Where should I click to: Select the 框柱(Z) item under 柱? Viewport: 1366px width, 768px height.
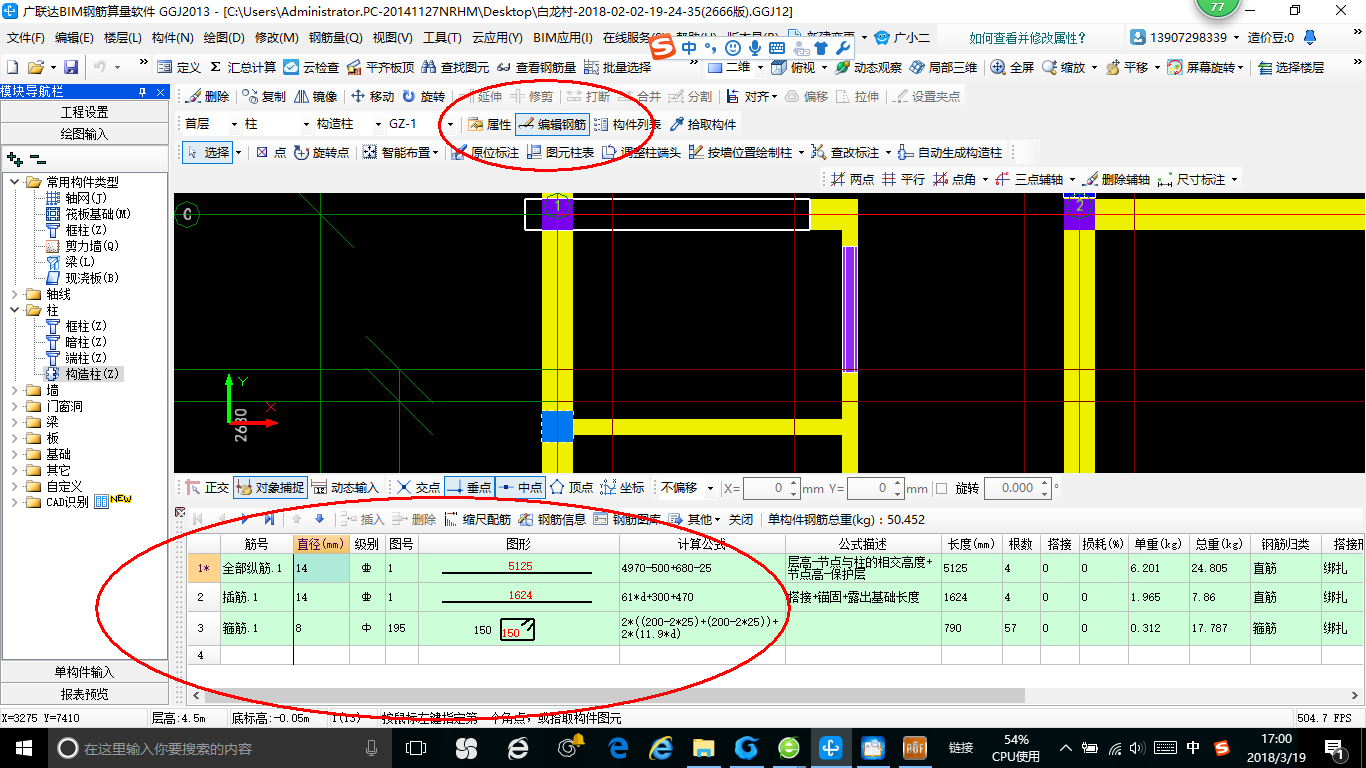click(86, 326)
